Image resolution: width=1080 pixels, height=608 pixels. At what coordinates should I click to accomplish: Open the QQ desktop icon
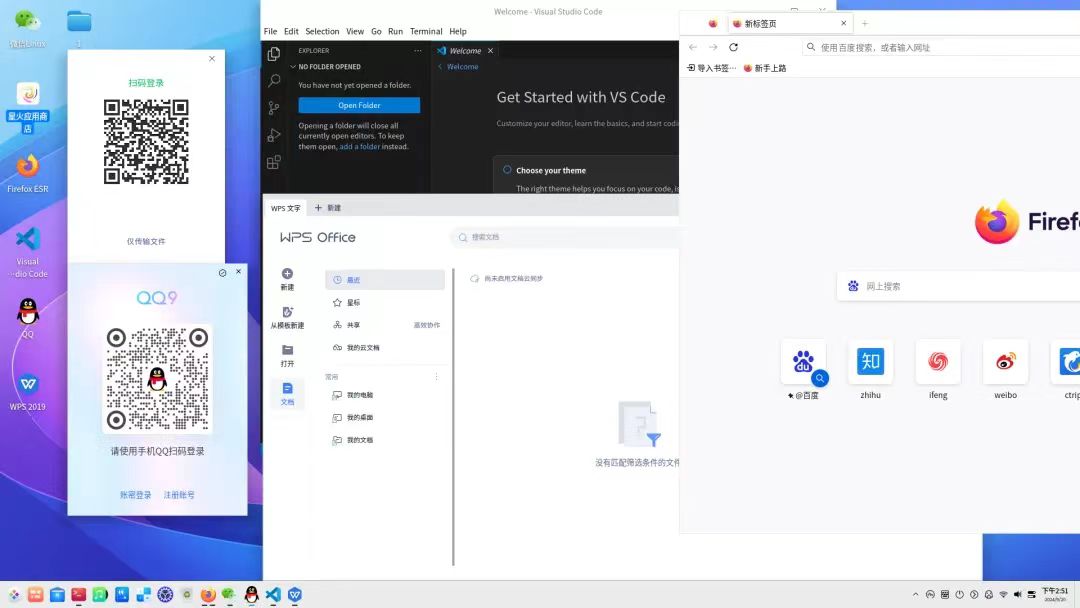point(28,317)
